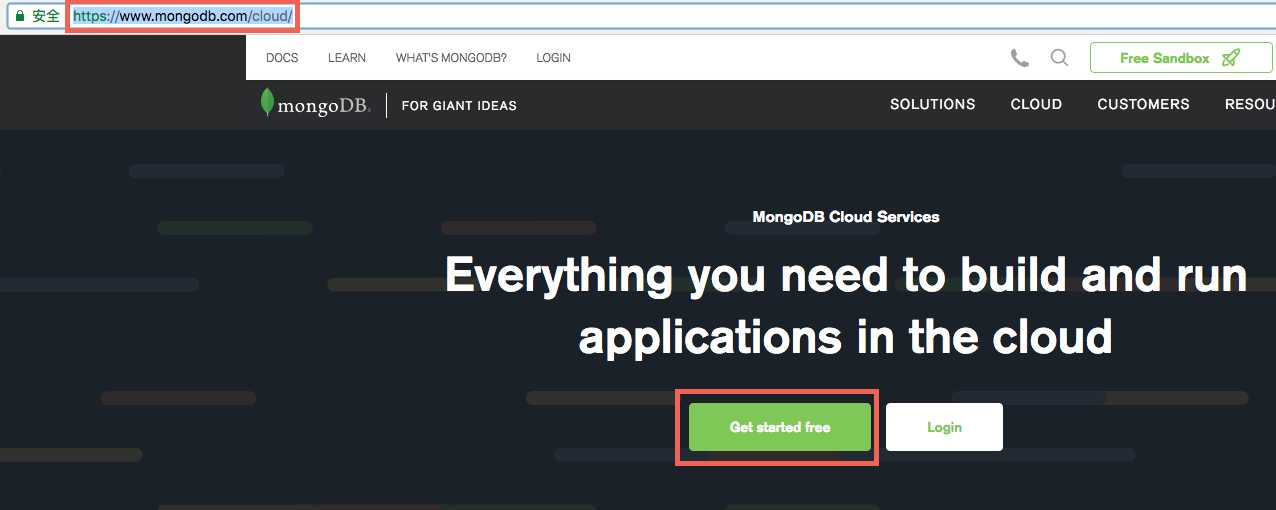The image size is (1276, 510).
Task: Click LOGIN in top navigation
Action: click(x=553, y=58)
